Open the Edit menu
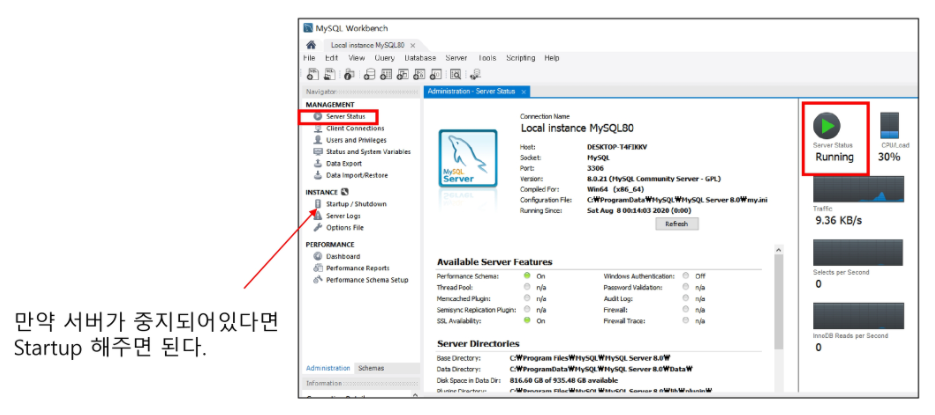Screen dimensions: 935x415 click(332, 58)
